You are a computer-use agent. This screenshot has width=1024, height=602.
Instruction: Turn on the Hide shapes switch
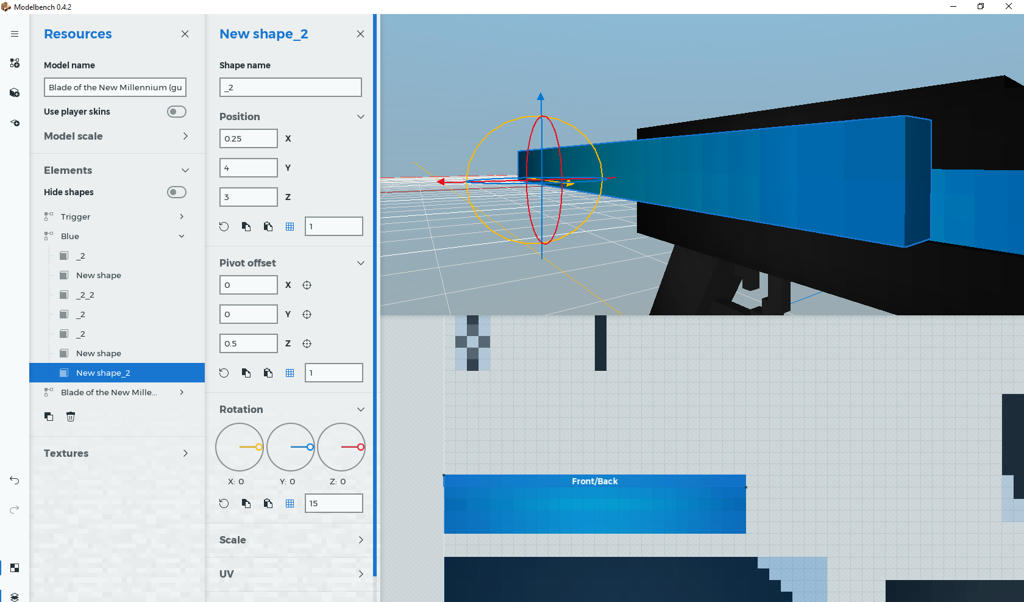point(176,192)
